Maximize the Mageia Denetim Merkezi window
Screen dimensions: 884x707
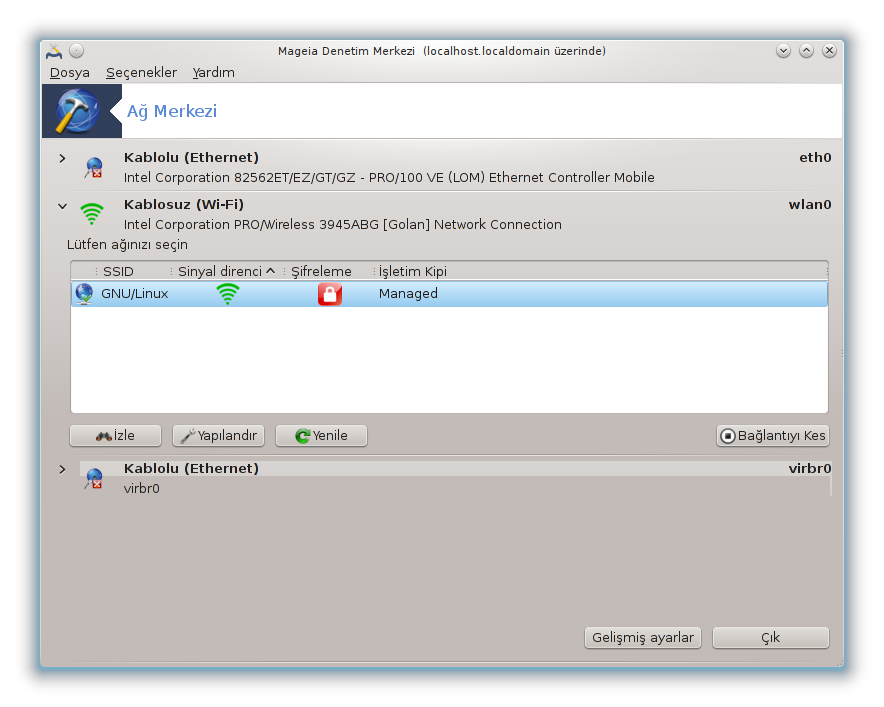806,51
